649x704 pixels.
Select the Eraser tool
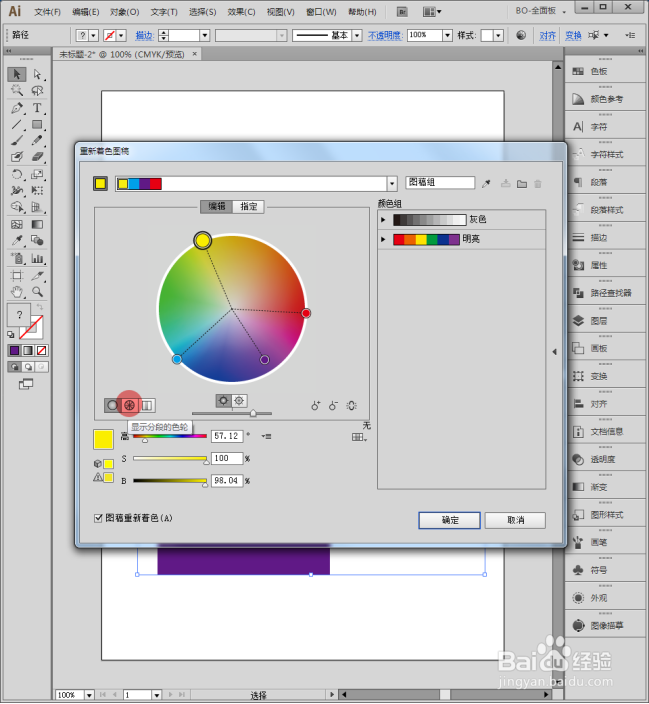37,157
